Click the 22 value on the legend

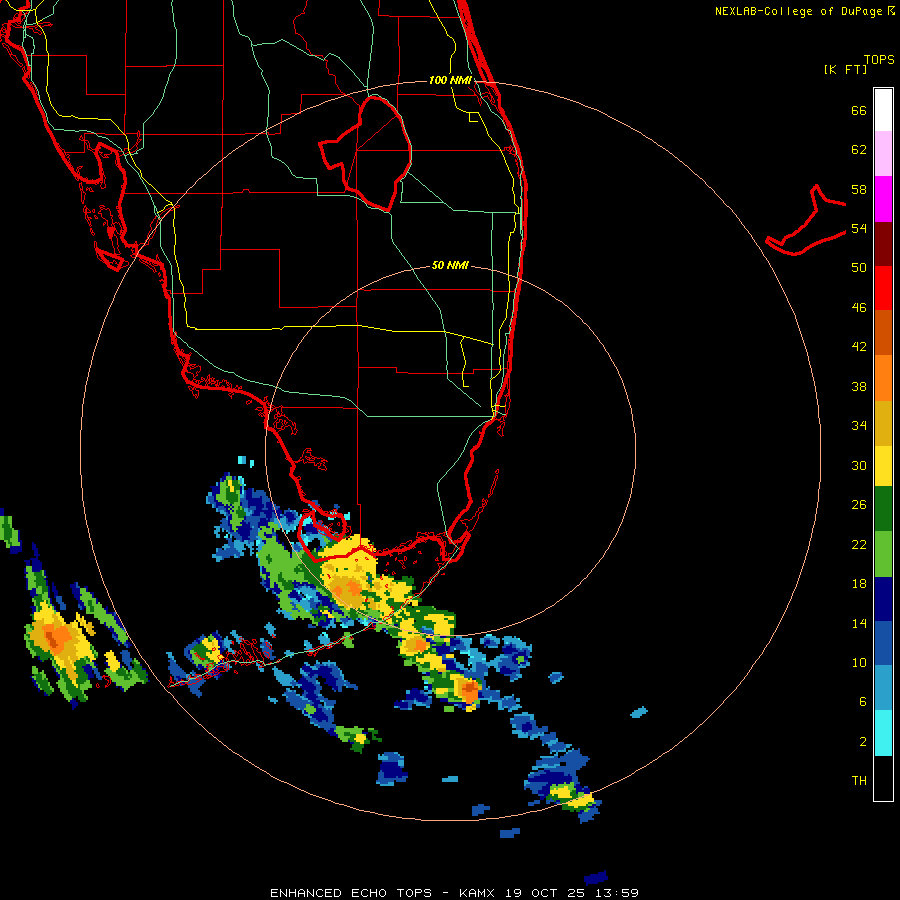(859, 544)
